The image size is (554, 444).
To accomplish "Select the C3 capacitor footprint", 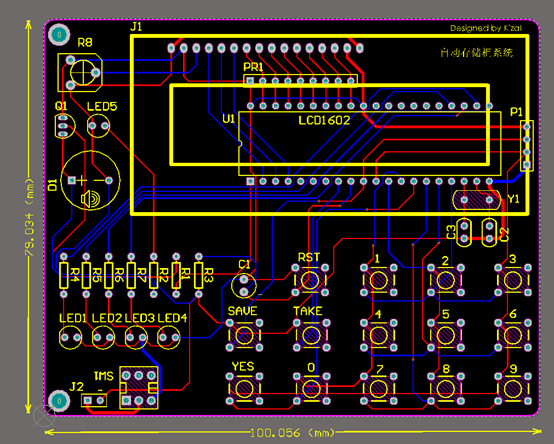I will (464, 232).
